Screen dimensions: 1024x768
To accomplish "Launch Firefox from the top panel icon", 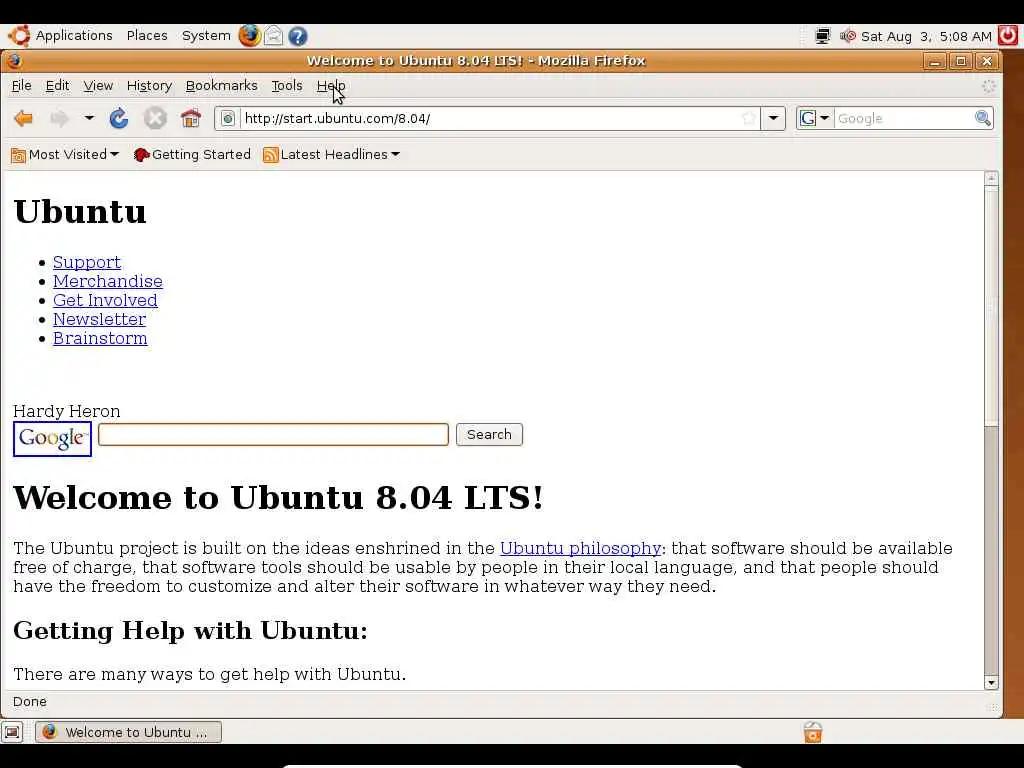I will [x=249, y=36].
